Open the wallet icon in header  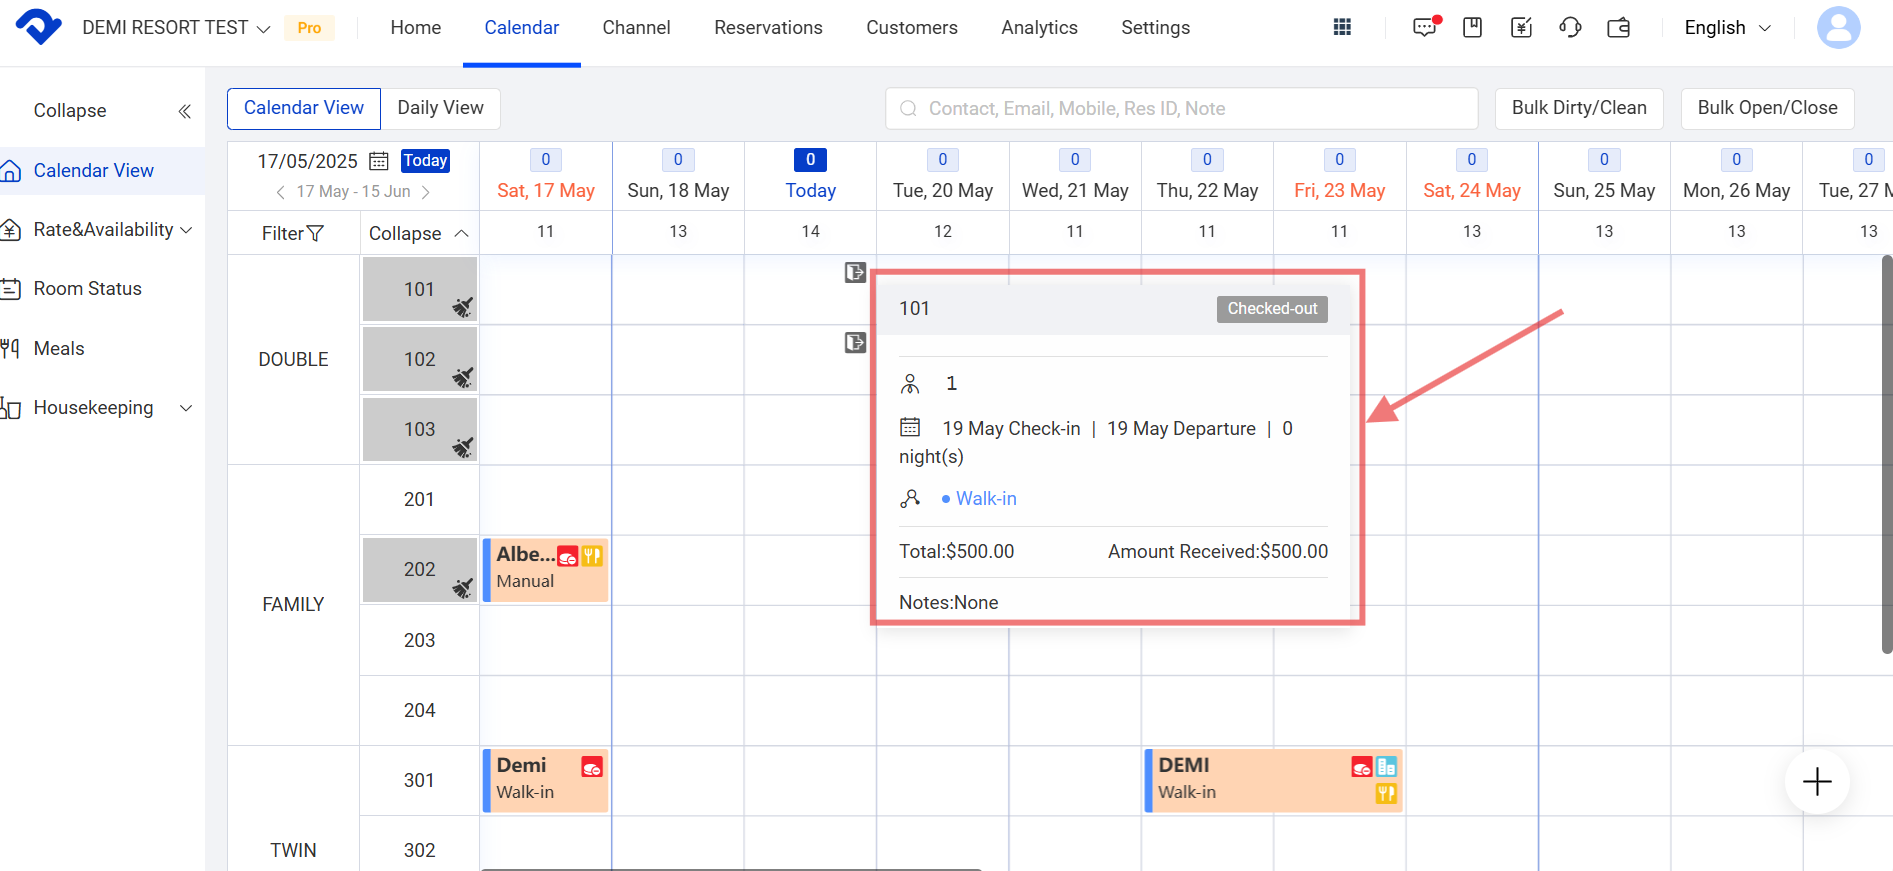[1618, 27]
